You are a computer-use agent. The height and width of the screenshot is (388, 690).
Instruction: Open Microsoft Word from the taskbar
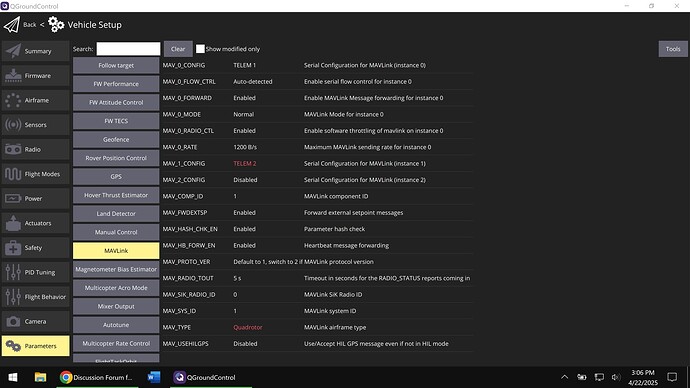coord(154,377)
